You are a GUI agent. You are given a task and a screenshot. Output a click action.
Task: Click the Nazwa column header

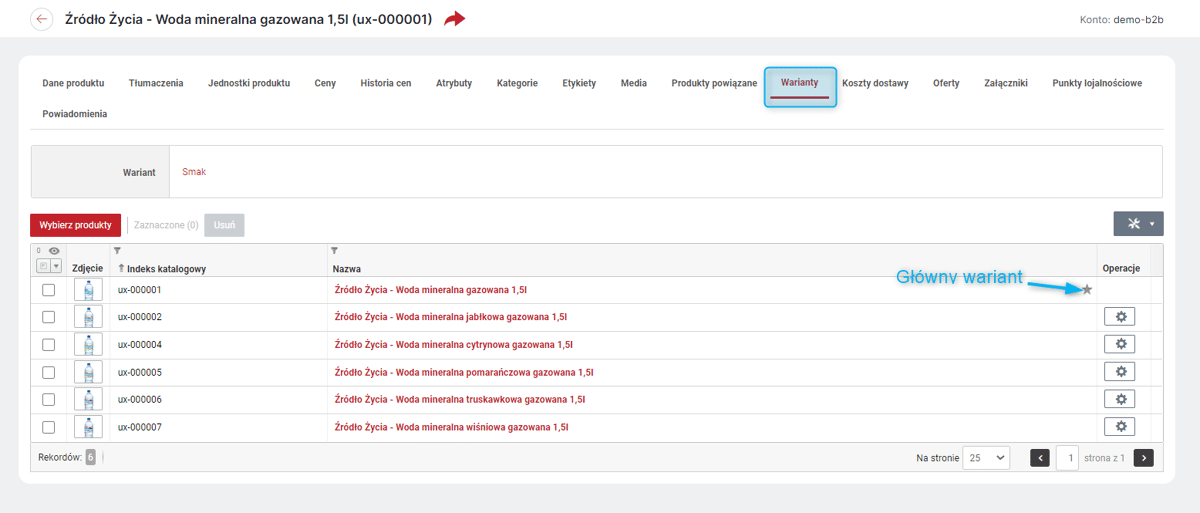(347, 269)
